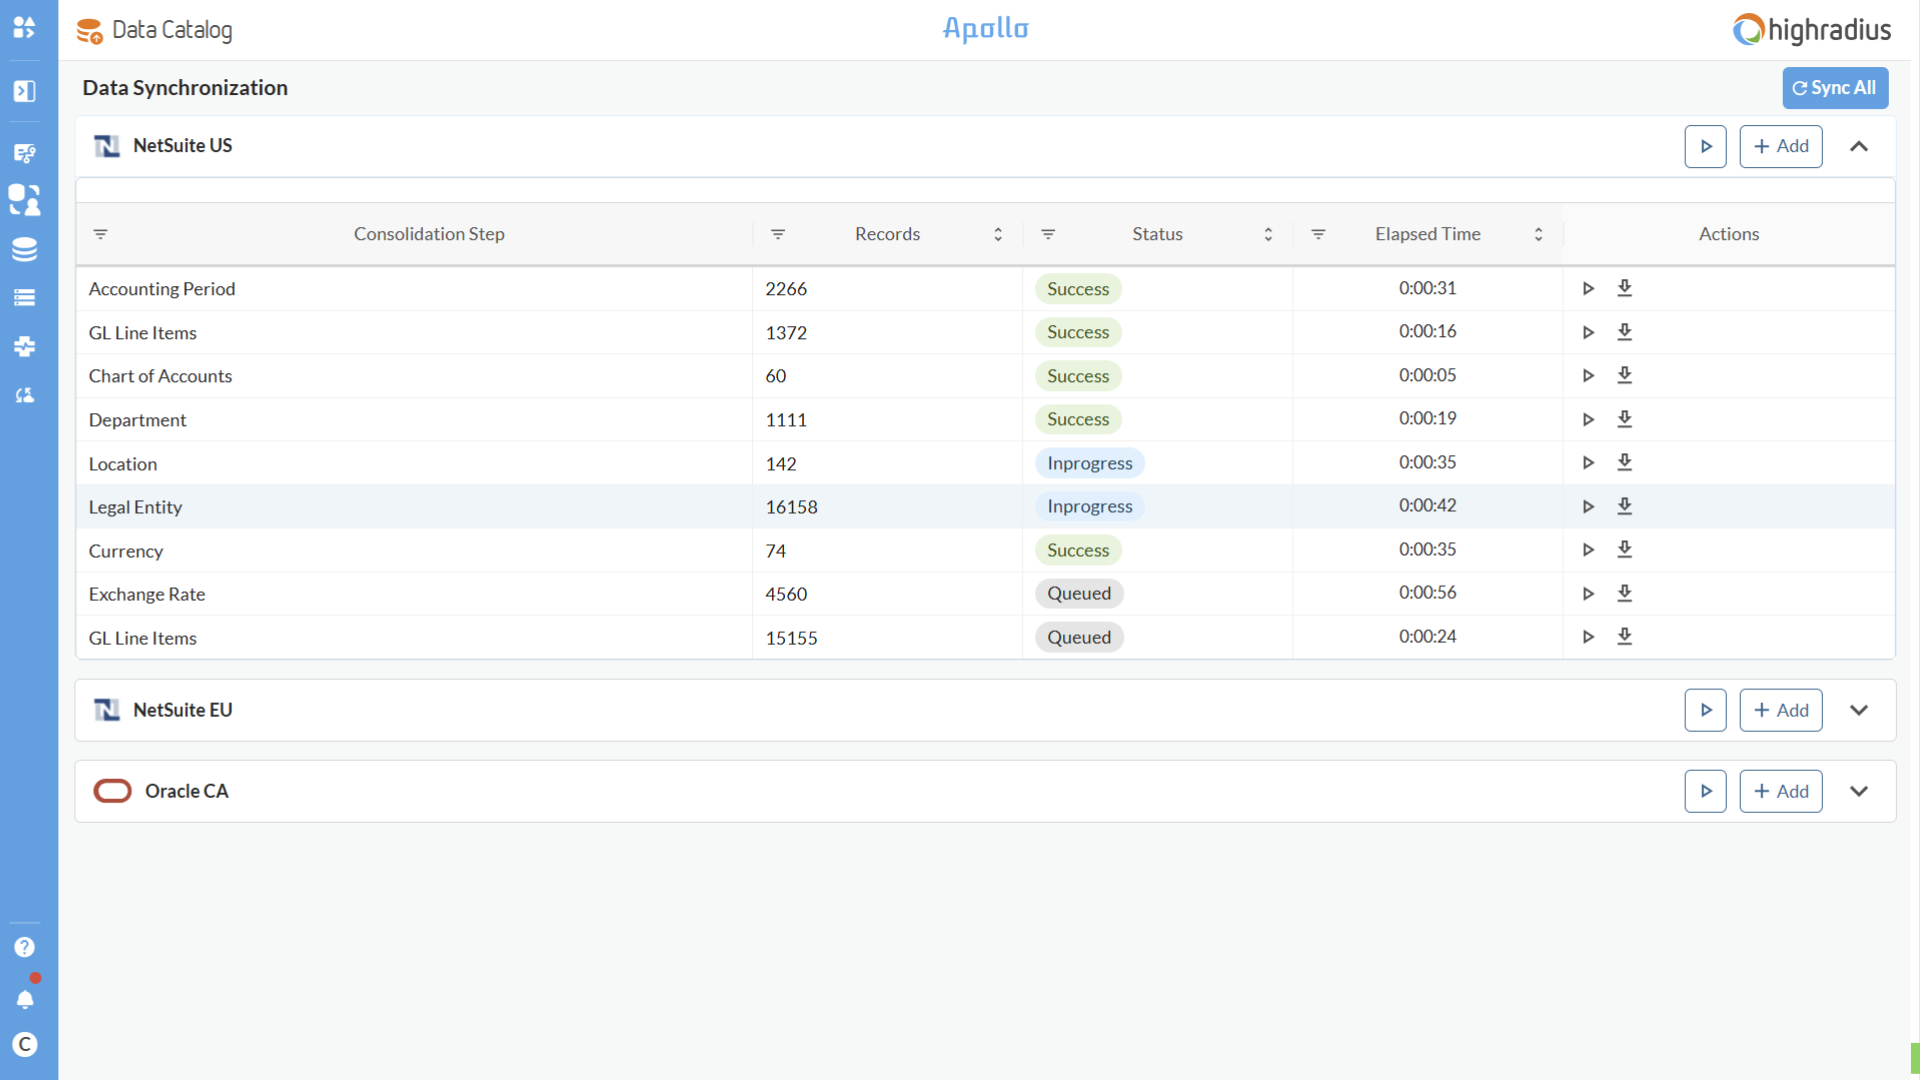Run the Legal Entity step
Image resolution: width=1920 pixels, height=1080 pixels.
pyautogui.click(x=1588, y=507)
